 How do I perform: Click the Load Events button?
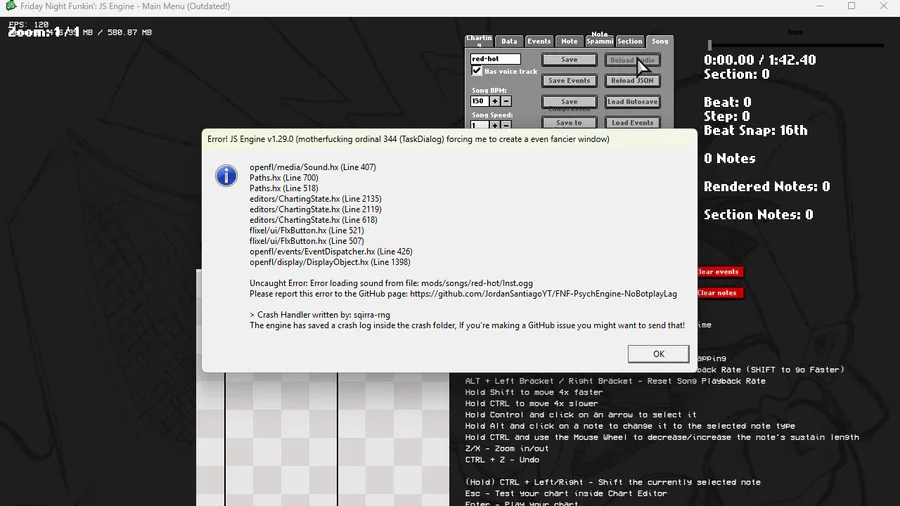tap(632, 123)
